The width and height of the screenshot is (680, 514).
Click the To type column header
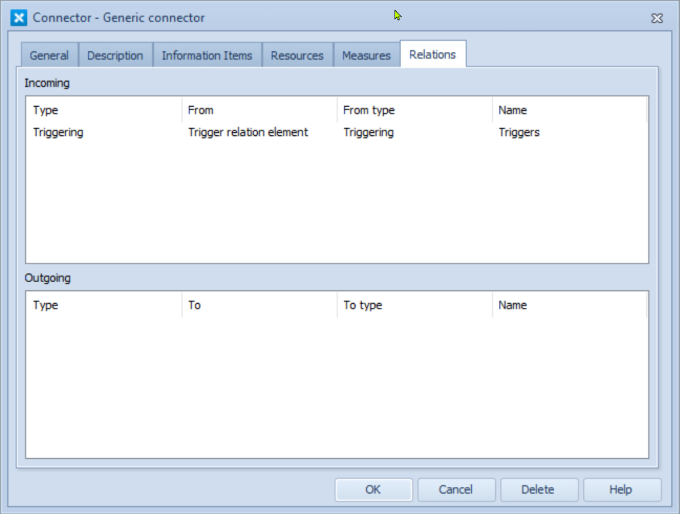(x=414, y=305)
